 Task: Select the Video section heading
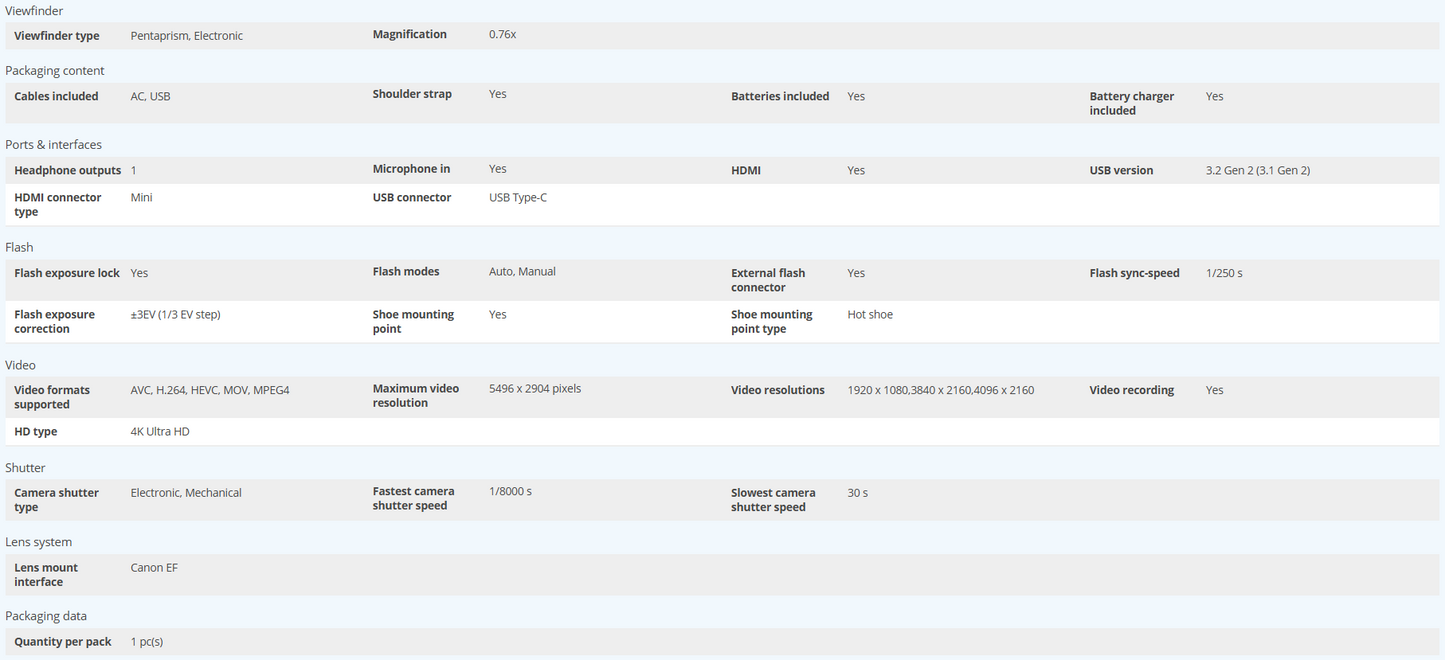point(20,365)
